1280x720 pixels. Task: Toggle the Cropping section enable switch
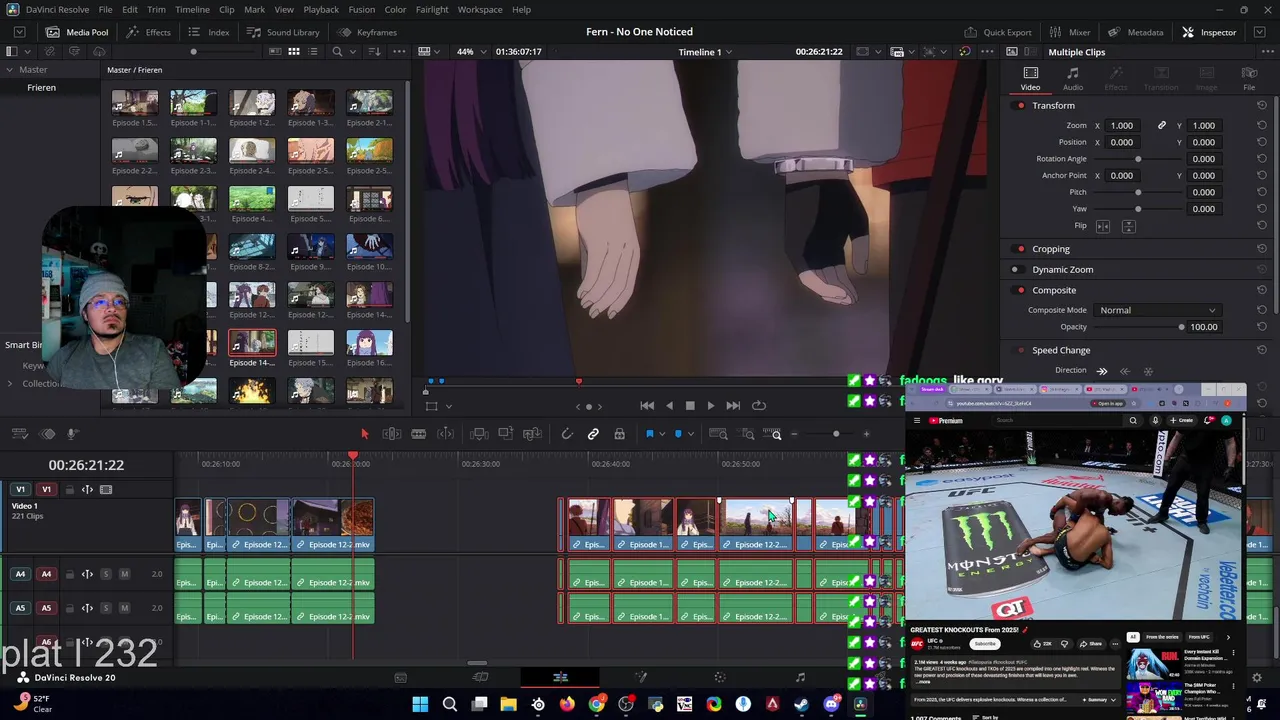1020,249
